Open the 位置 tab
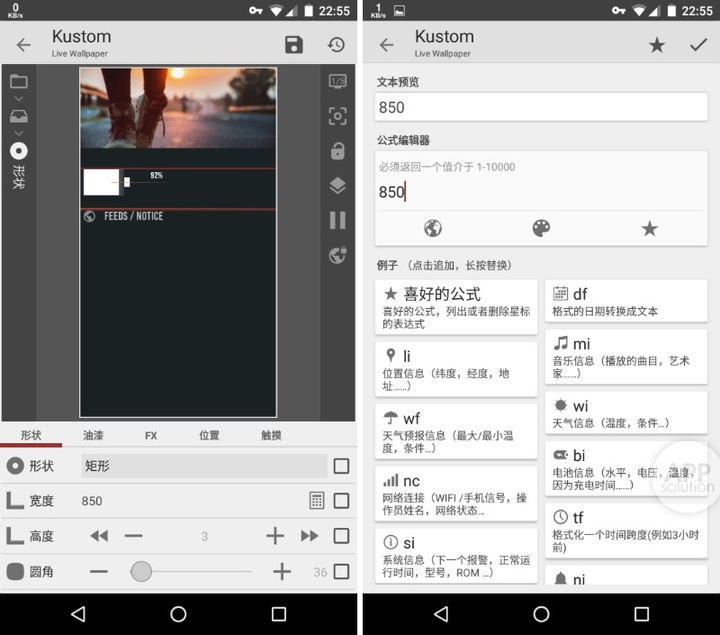 [x=209, y=436]
